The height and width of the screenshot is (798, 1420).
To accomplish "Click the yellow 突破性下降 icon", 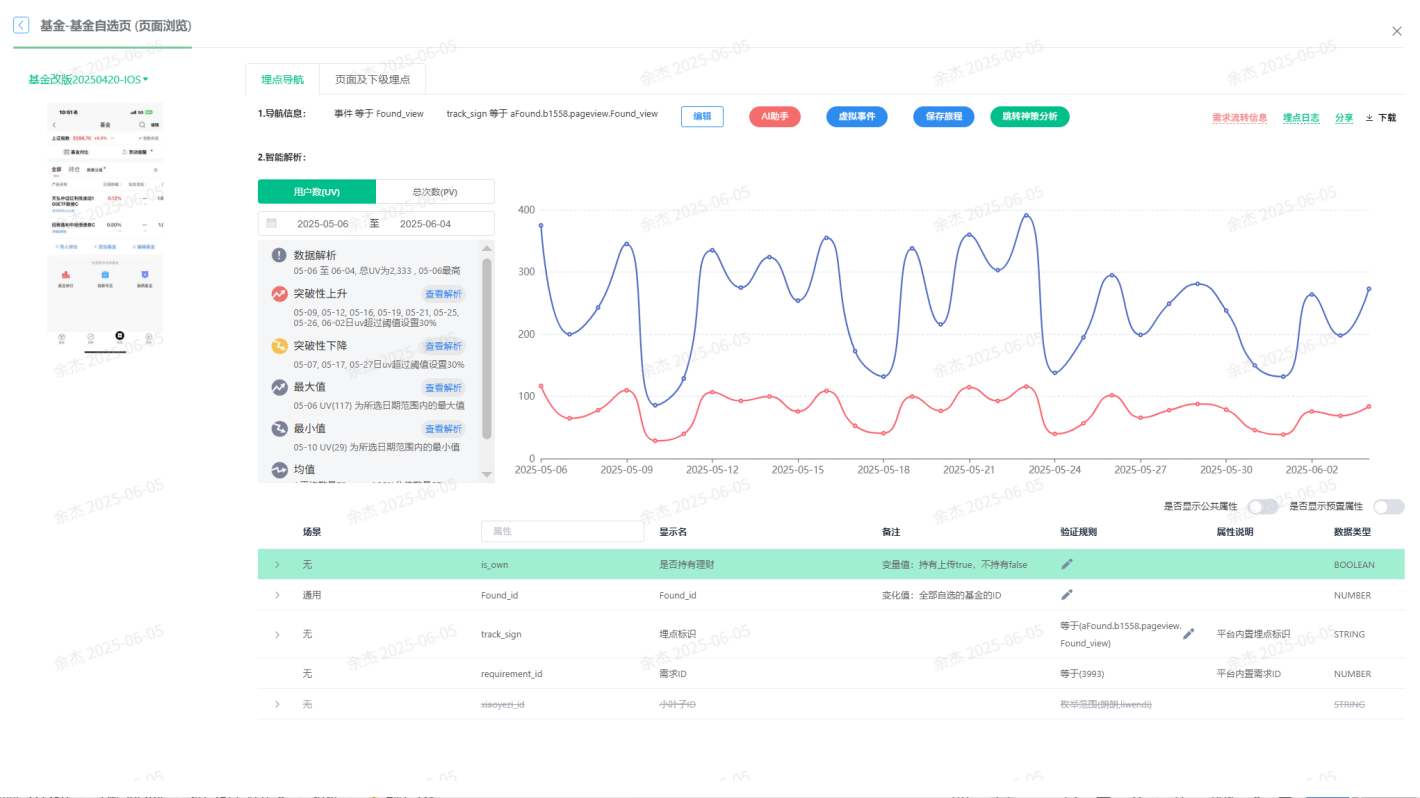I will [x=279, y=346].
